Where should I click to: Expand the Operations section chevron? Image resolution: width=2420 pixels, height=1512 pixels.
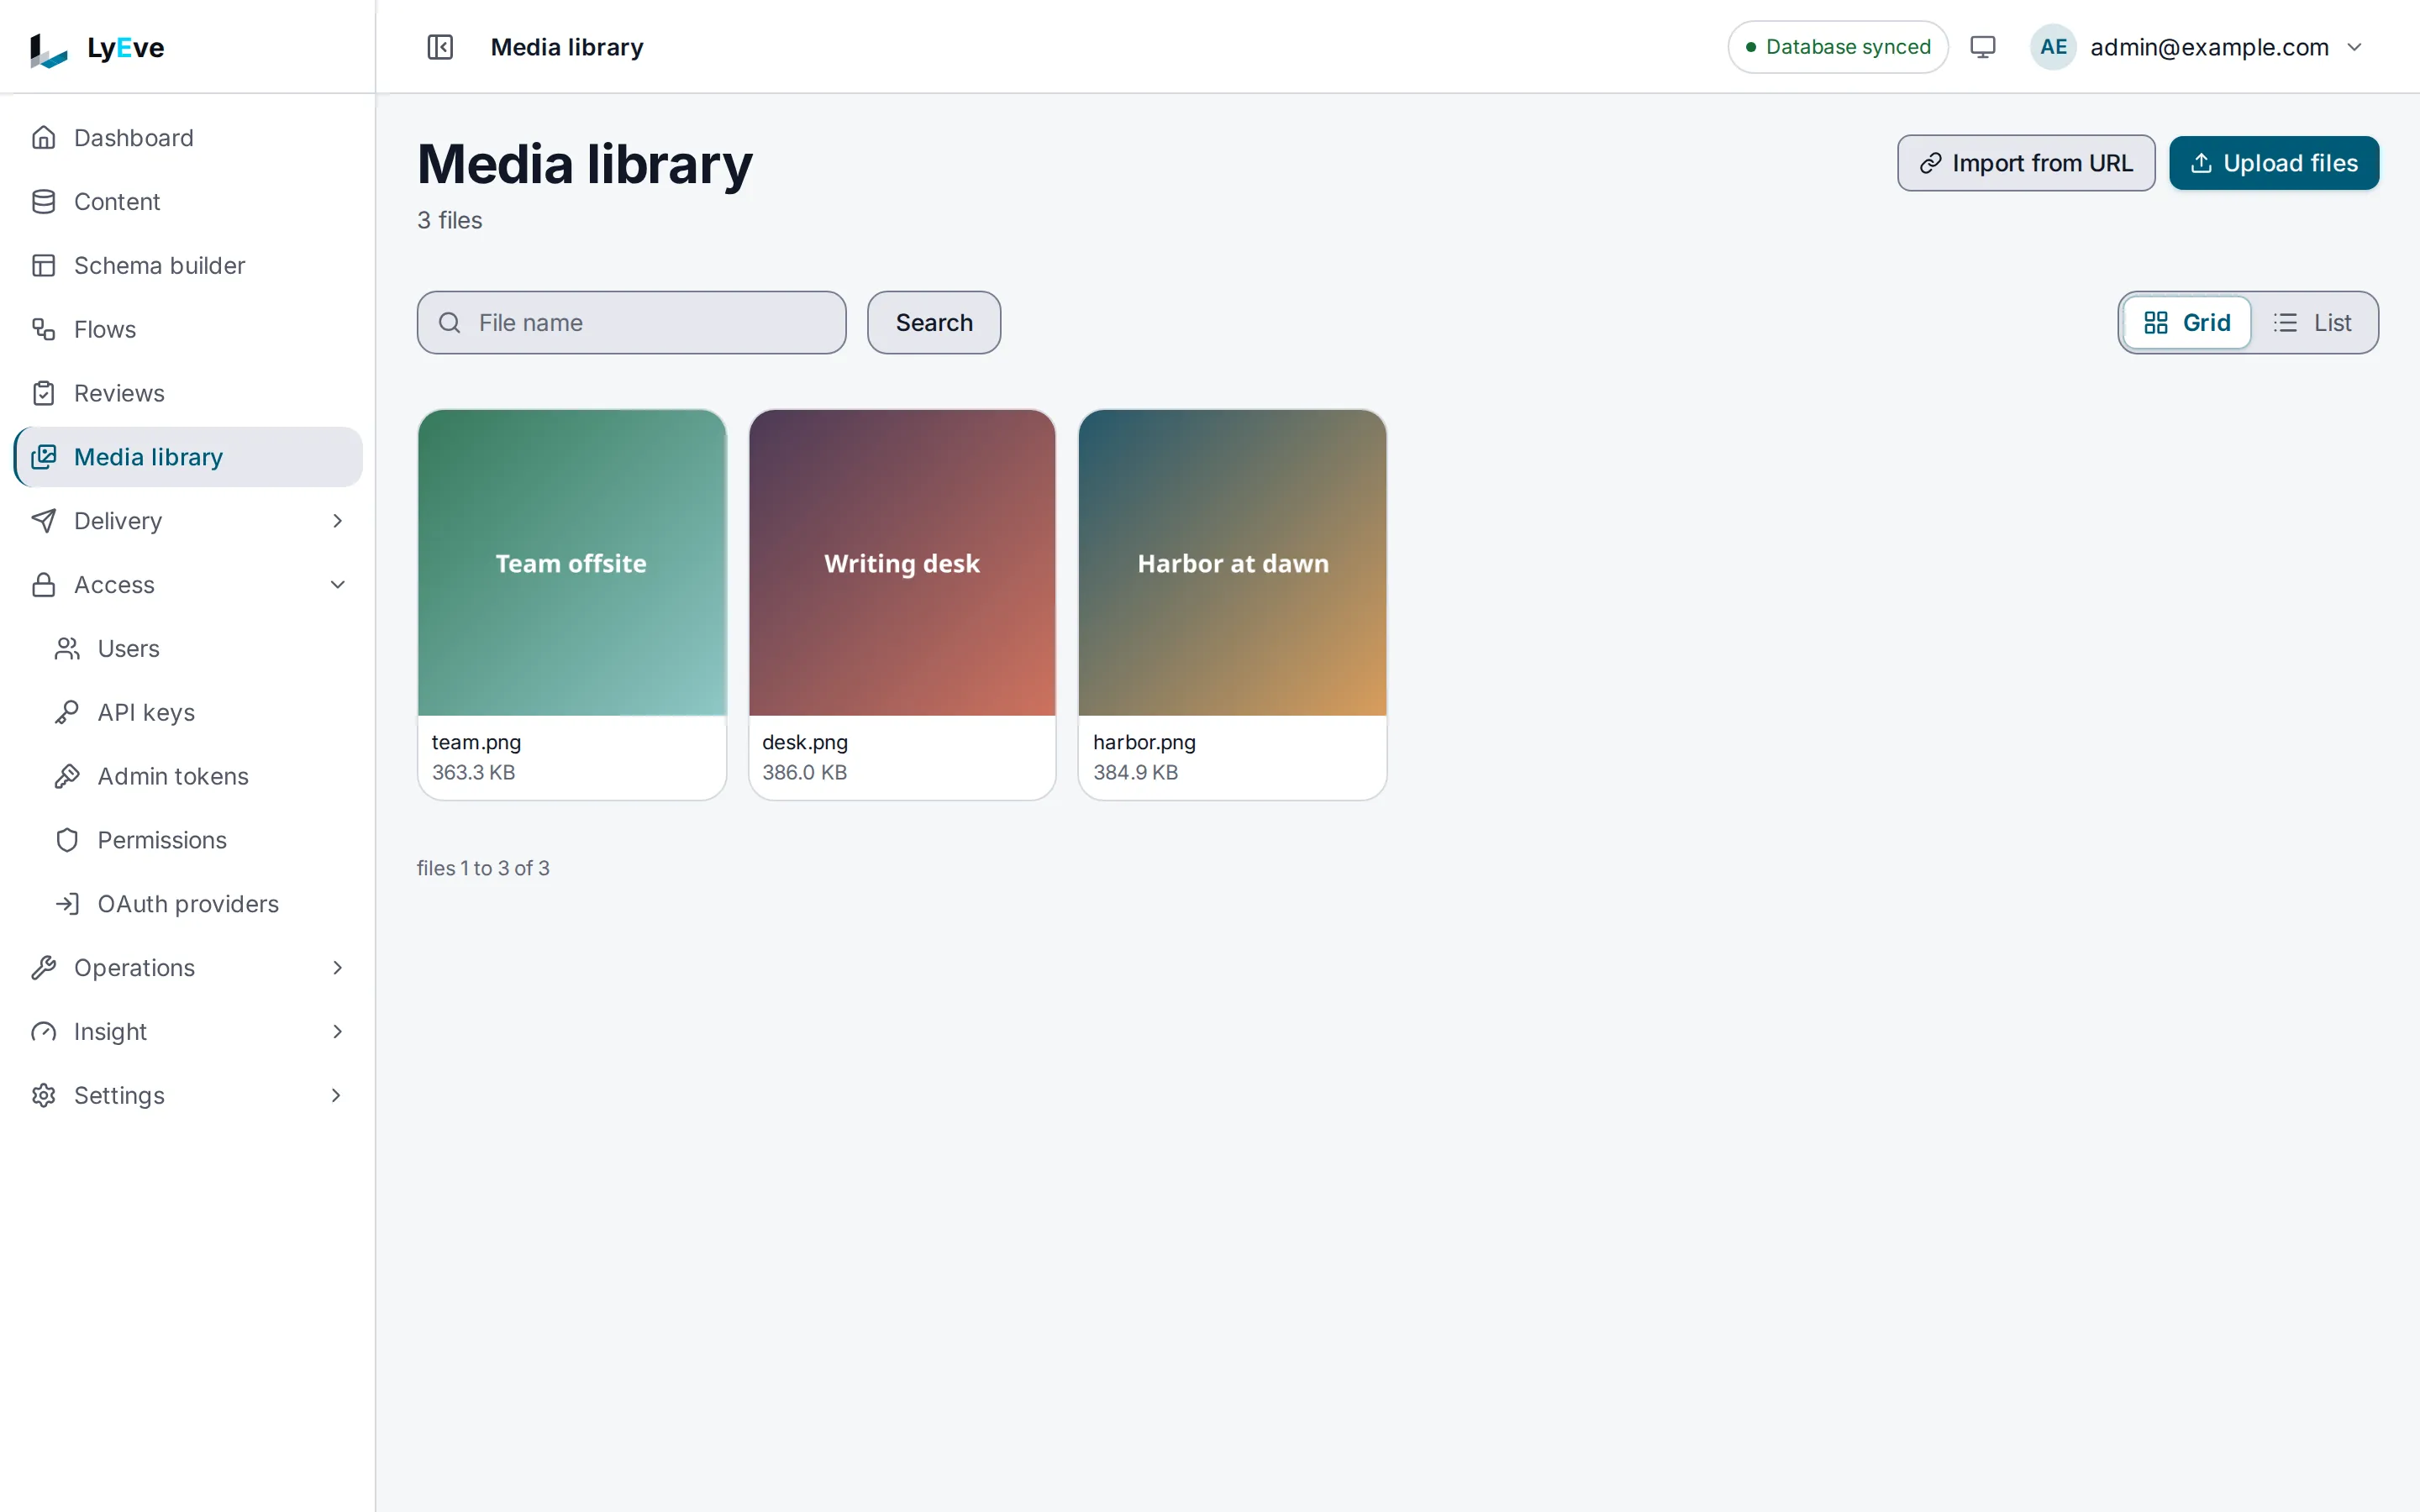click(337, 968)
